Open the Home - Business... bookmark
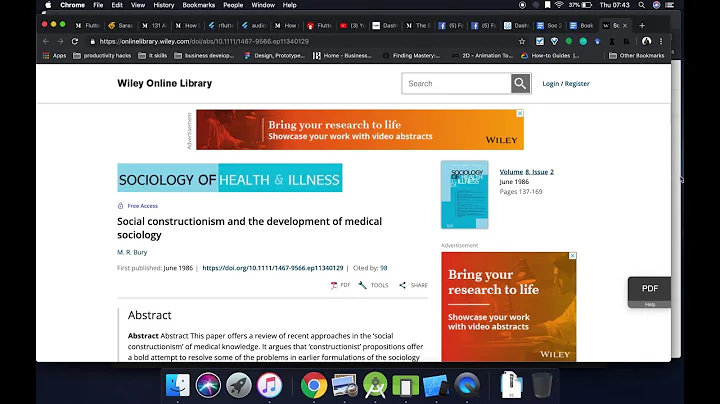720x404 pixels. [342, 56]
